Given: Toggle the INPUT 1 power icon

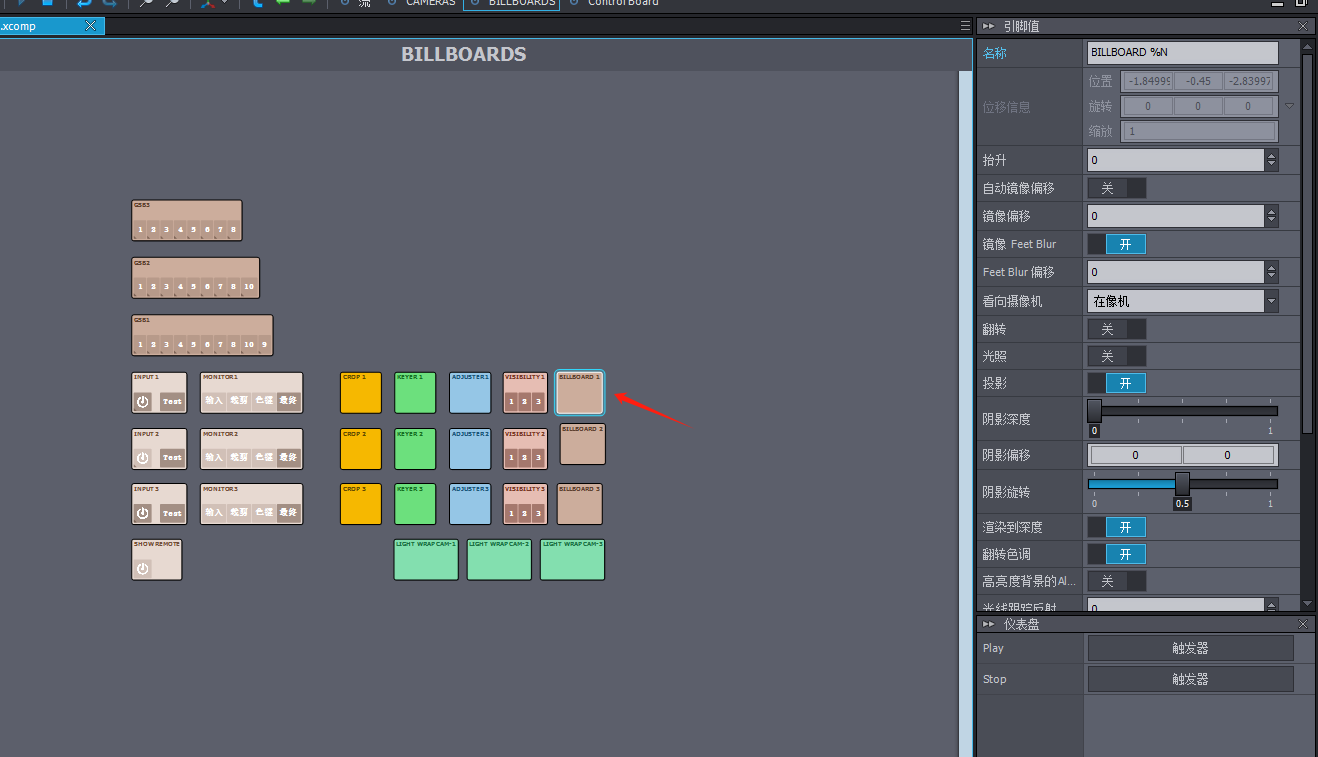Looking at the screenshot, I should point(143,401).
